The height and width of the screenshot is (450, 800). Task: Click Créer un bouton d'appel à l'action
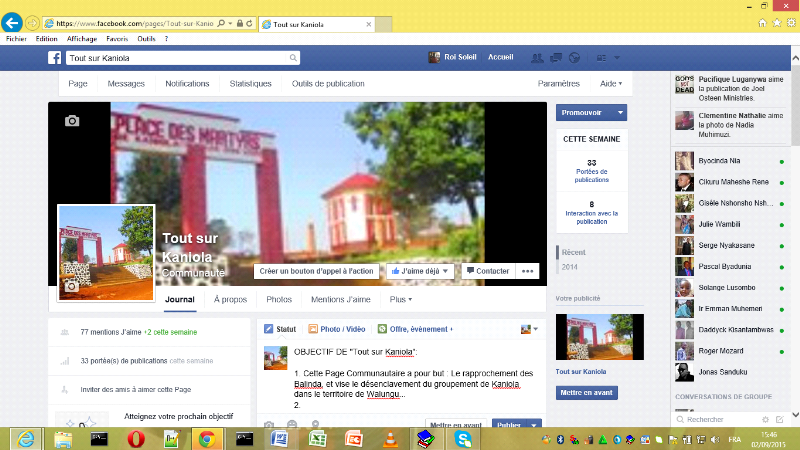point(316,271)
